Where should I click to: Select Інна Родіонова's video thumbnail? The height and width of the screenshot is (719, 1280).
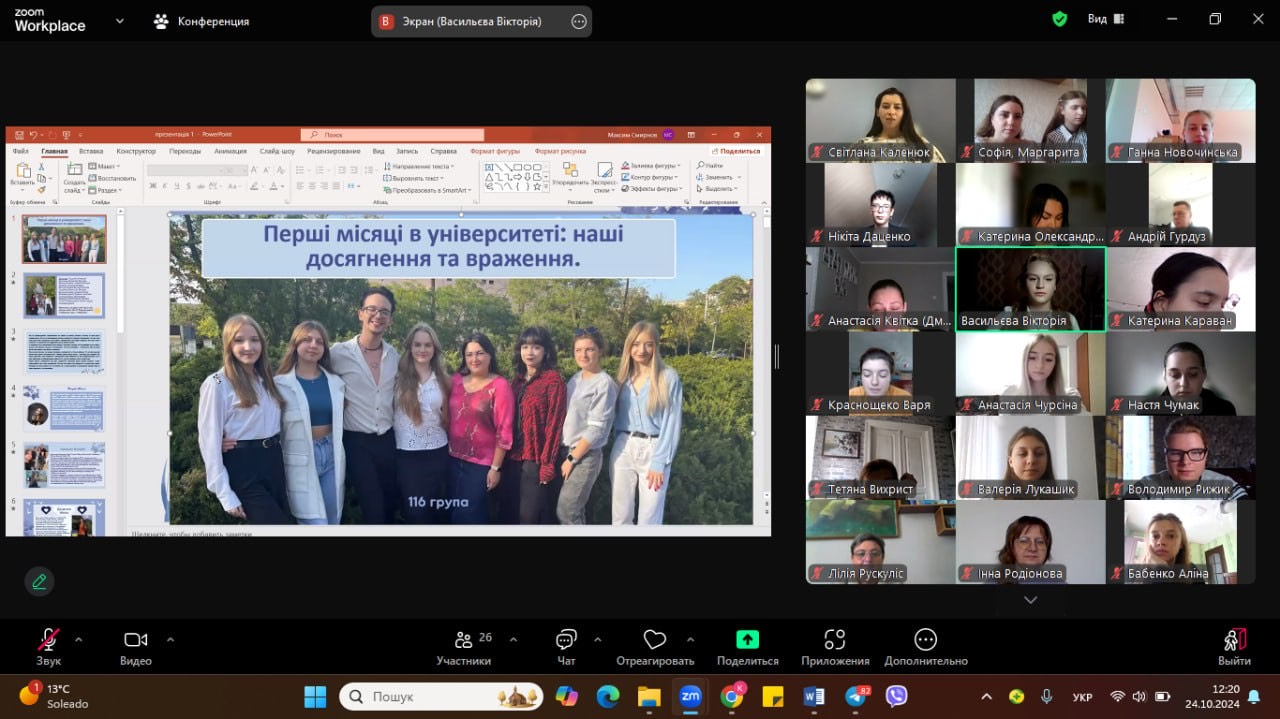(1030, 541)
